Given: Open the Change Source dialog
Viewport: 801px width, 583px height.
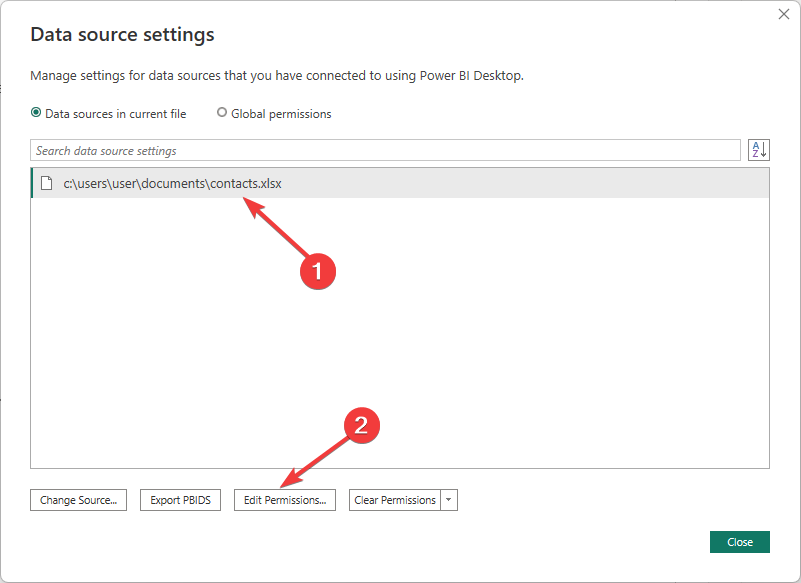Looking at the screenshot, I should coord(78,500).
